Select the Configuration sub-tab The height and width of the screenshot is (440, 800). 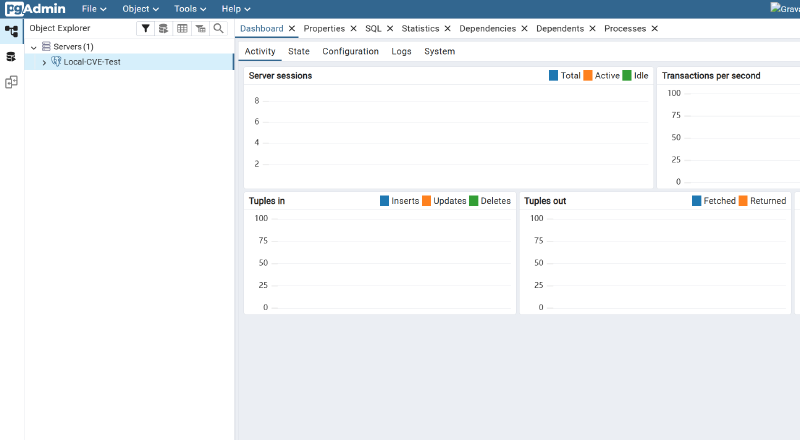tap(350, 51)
